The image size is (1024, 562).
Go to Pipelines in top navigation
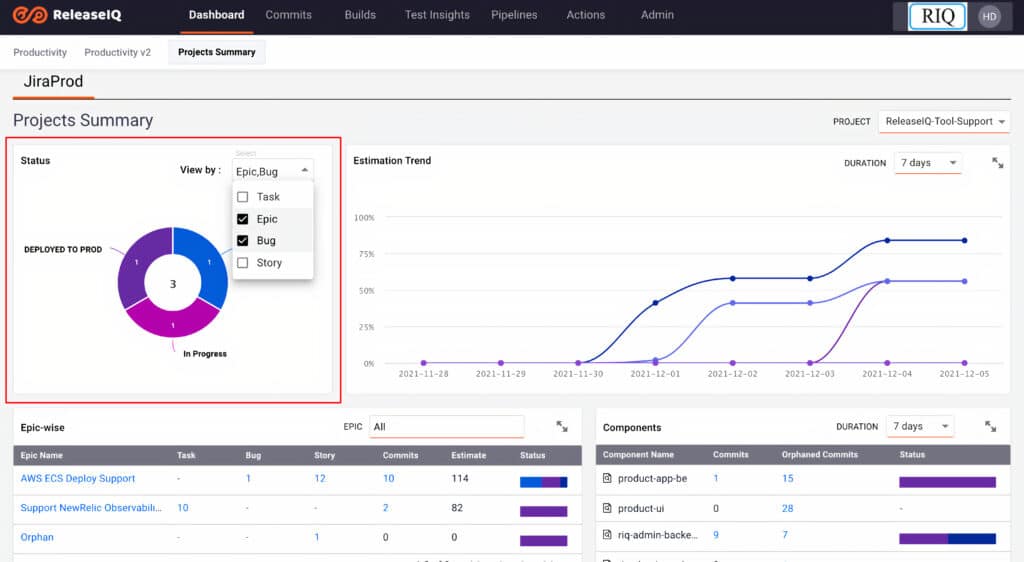(514, 14)
